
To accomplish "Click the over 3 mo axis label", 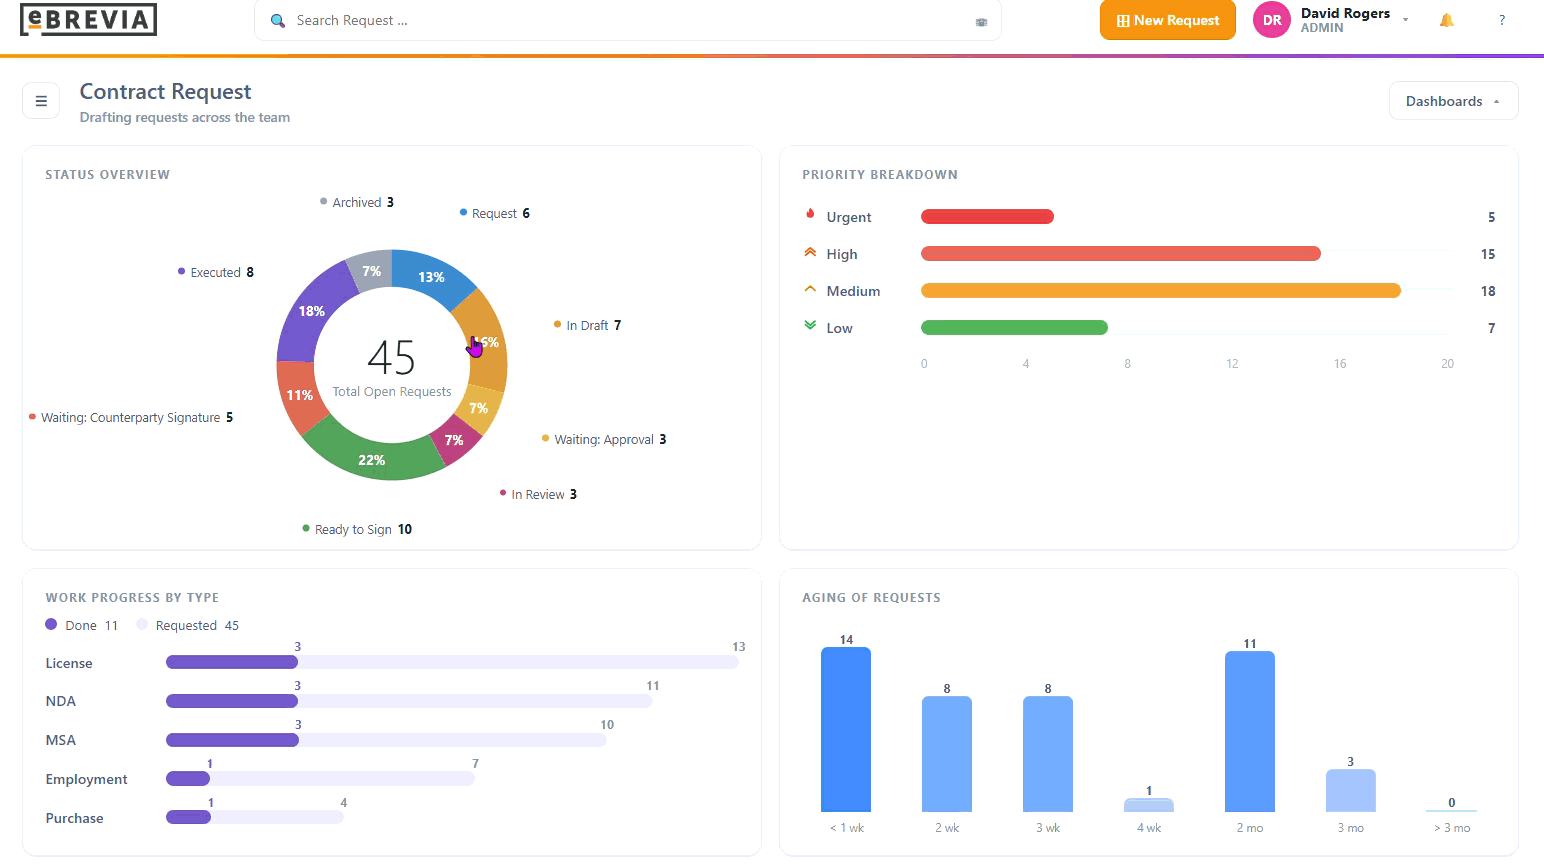I will [x=1452, y=828].
